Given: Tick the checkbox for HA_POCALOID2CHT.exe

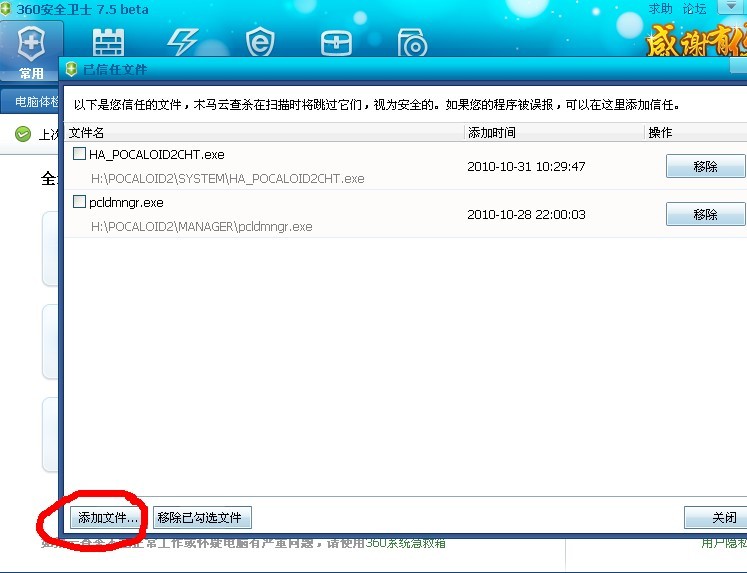Looking at the screenshot, I should pos(79,153).
